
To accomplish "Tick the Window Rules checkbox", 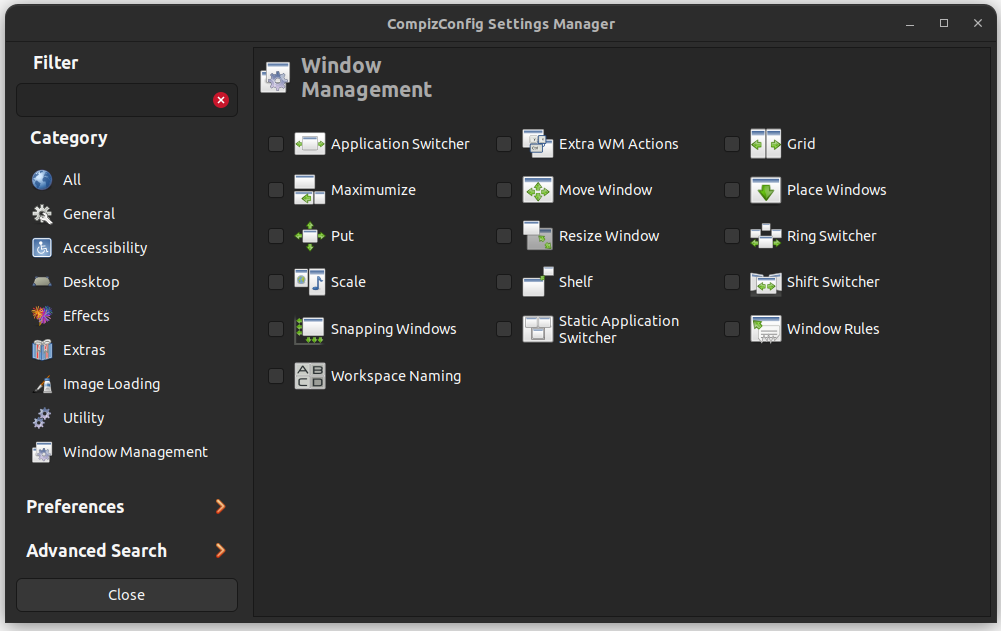I will click(x=732, y=329).
